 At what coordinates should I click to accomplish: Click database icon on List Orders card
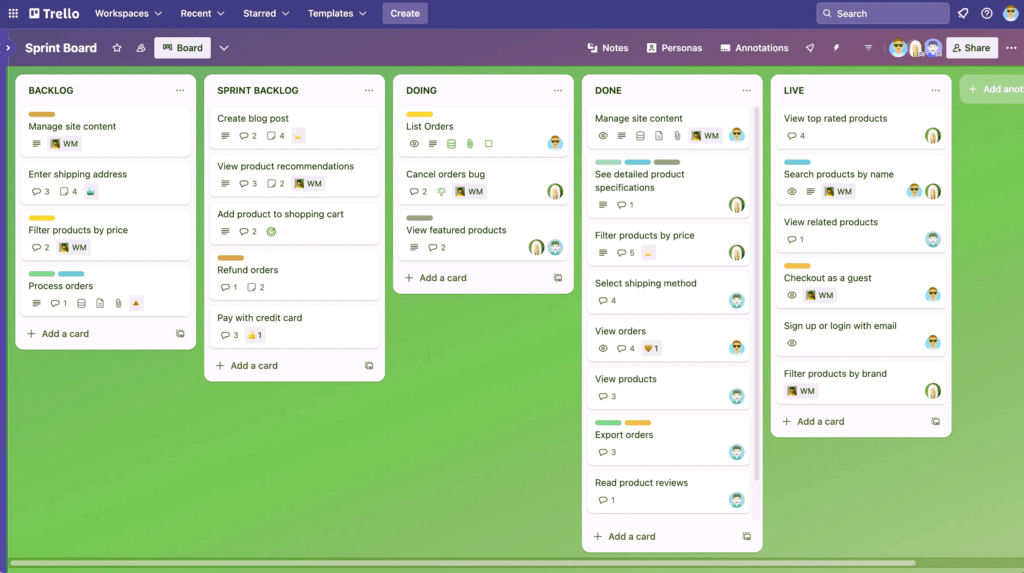point(451,144)
